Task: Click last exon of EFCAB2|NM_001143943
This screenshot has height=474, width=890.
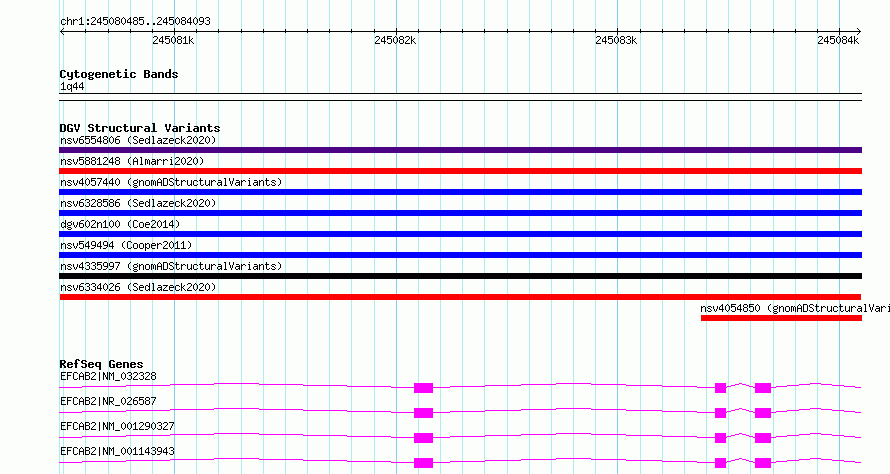Action: coord(763,463)
